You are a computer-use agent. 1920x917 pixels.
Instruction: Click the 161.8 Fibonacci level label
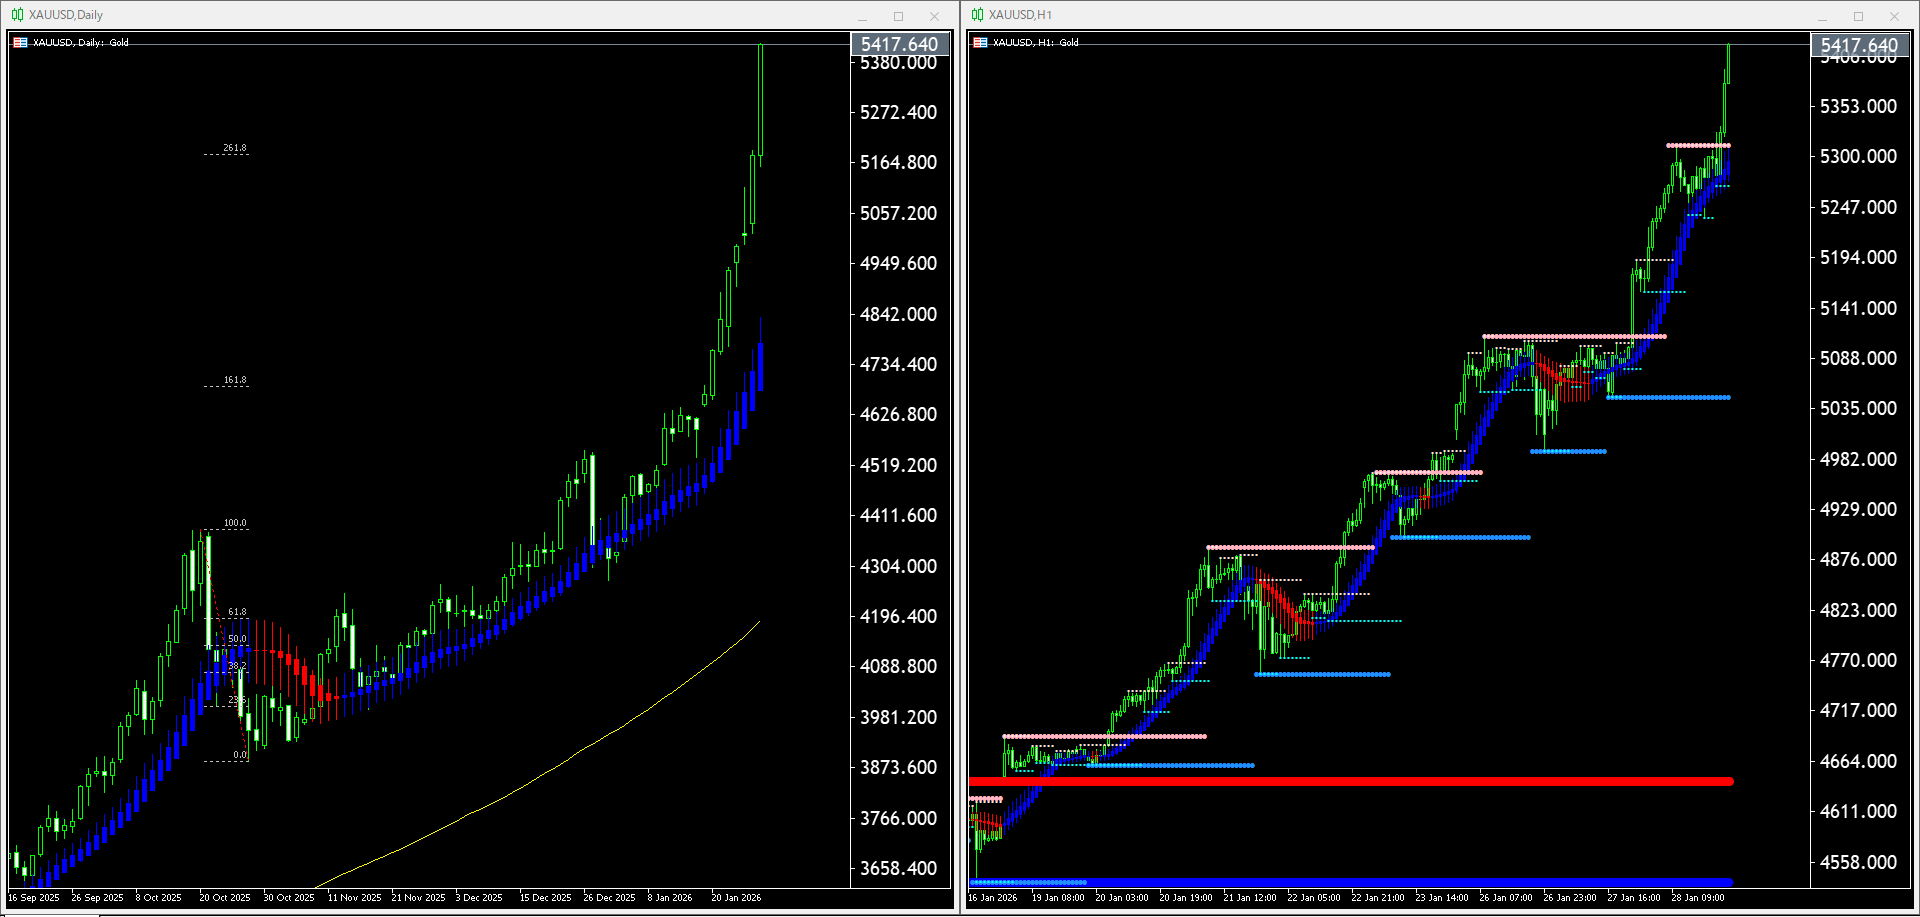point(235,380)
